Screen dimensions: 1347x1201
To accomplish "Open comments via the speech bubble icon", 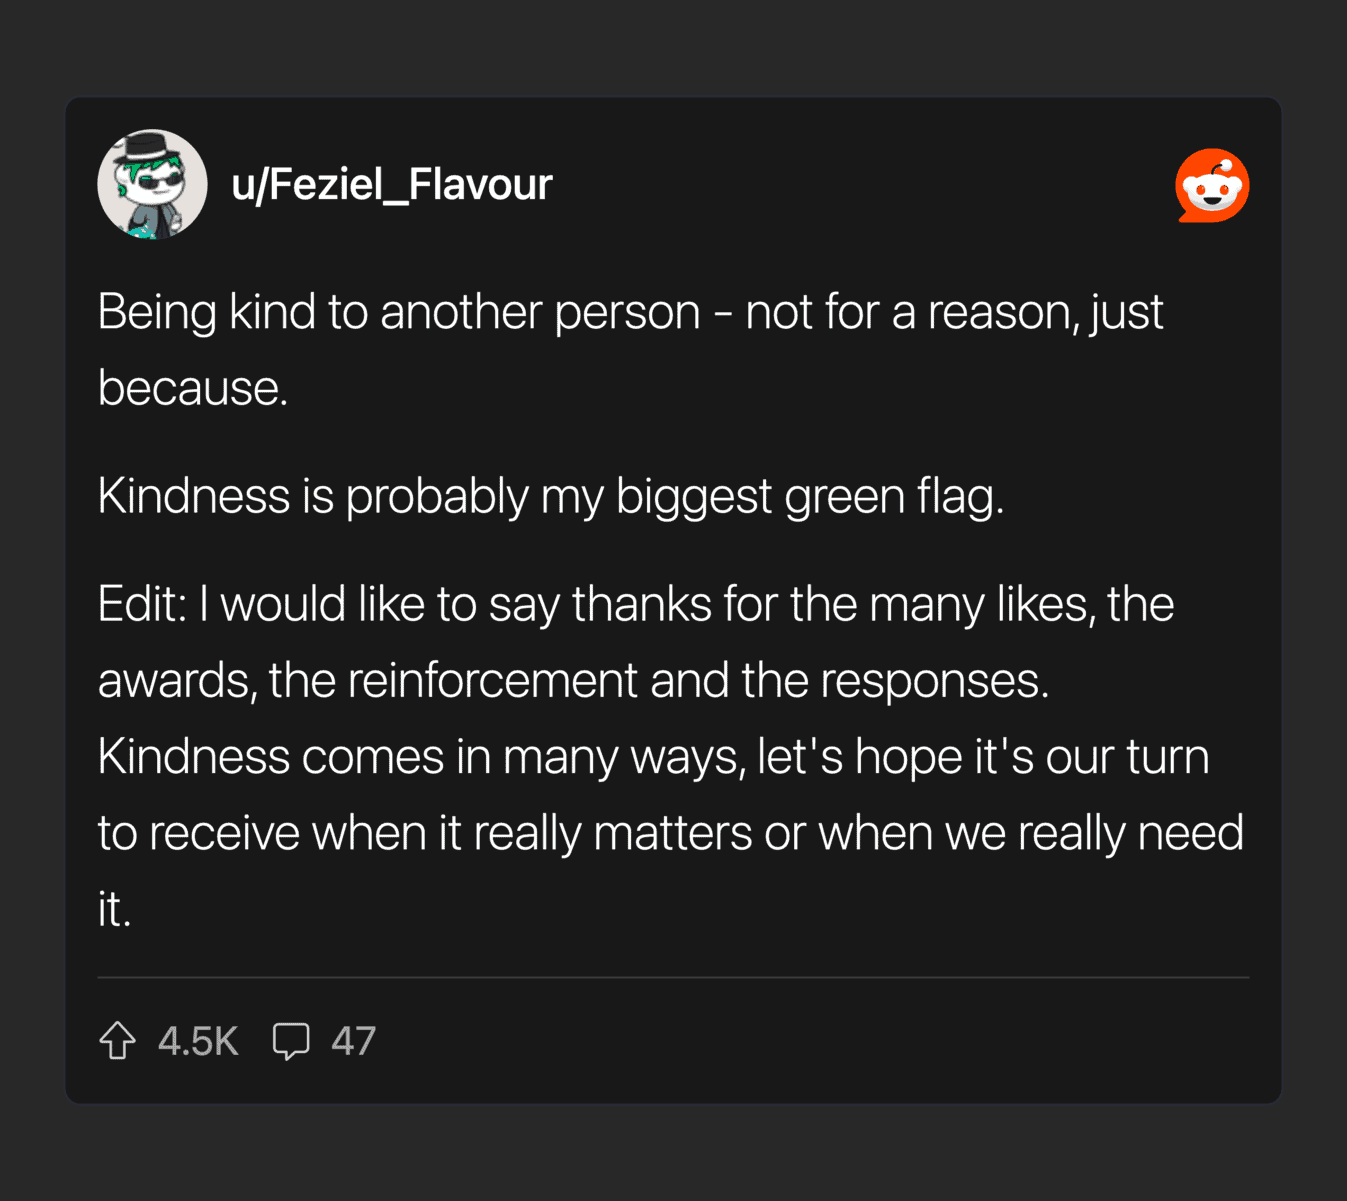I will pyautogui.click(x=291, y=1041).
